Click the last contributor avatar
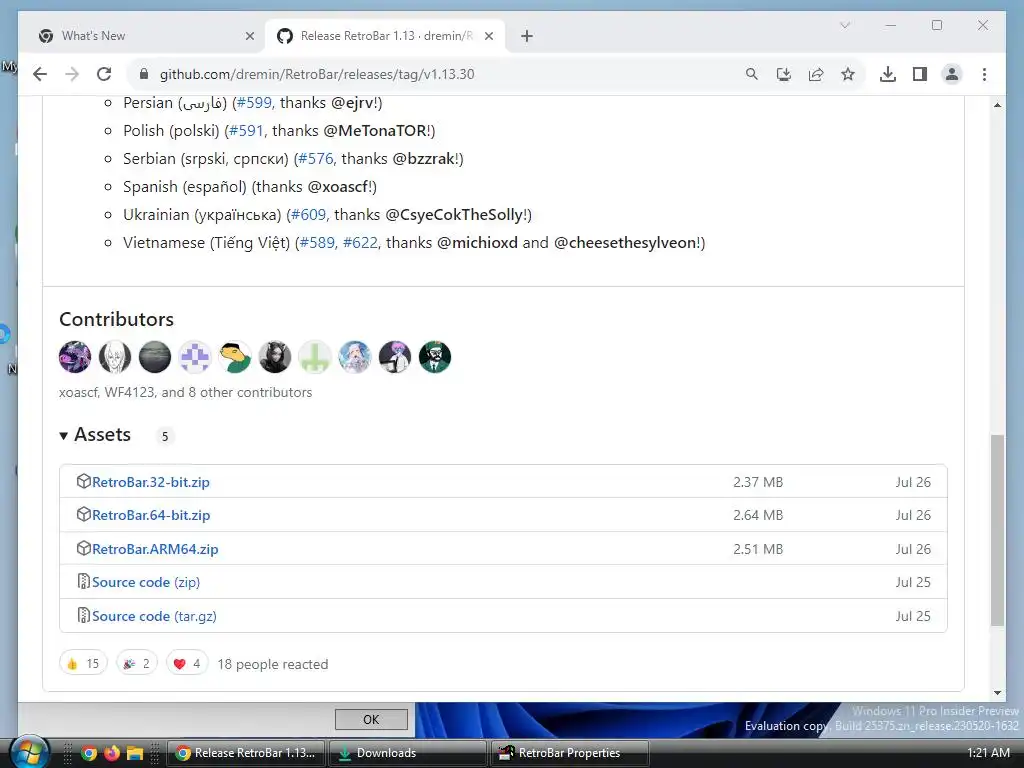Viewport: 1024px width, 768px height. click(x=435, y=357)
